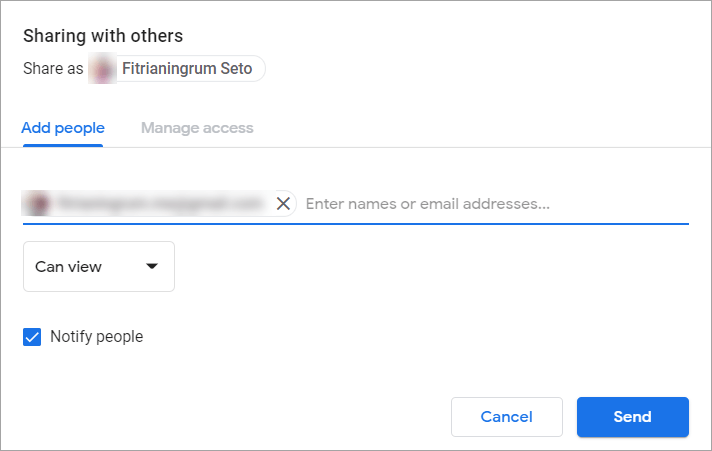Remove the blurred email recipient chip
The width and height of the screenshot is (712, 451).
point(283,203)
